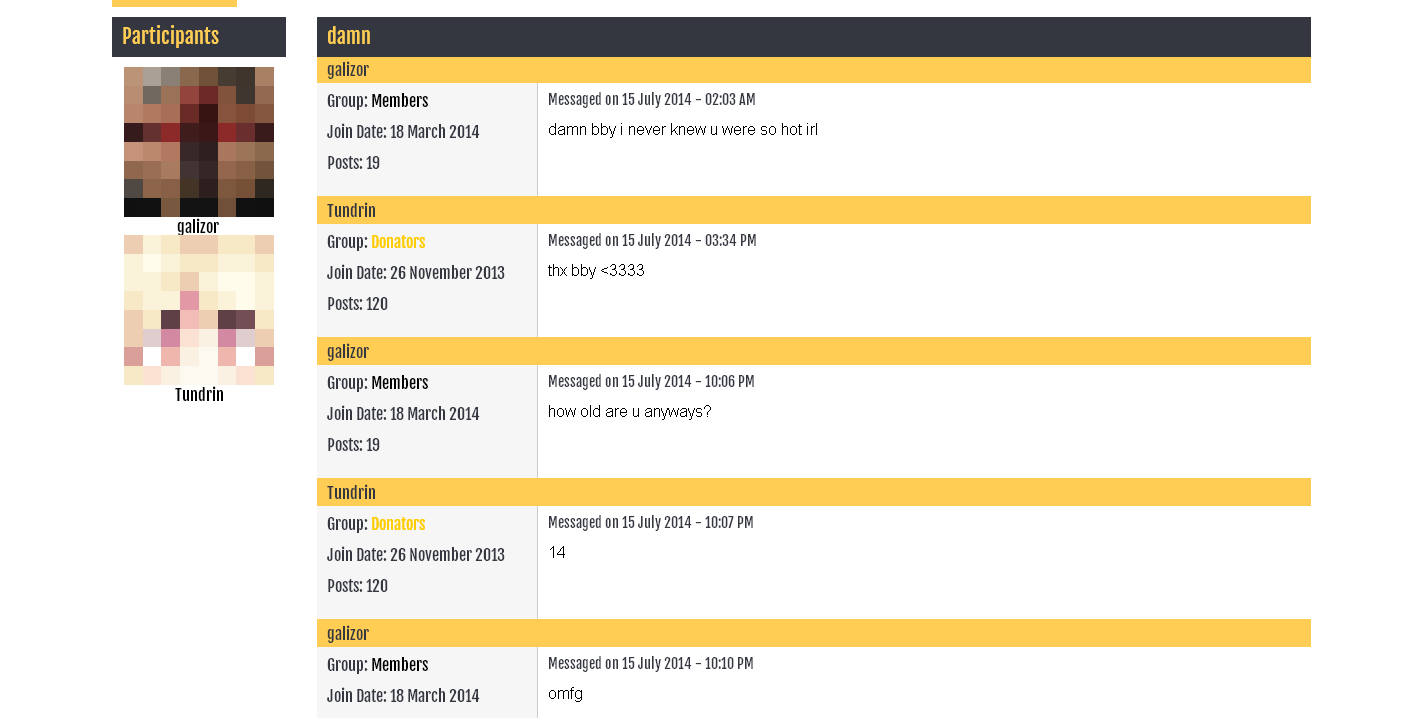The height and width of the screenshot is (718, 1410).
Task: Click the galizor username above the 10:10 PM message
Action: click(348, 634)
